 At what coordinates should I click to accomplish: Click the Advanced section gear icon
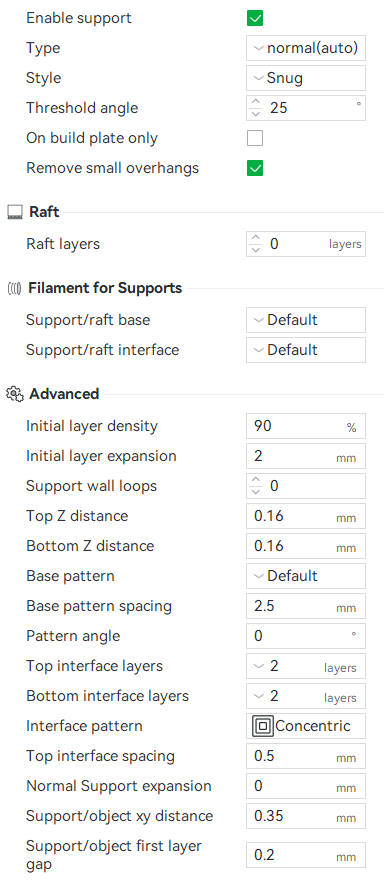click(14, 394)
